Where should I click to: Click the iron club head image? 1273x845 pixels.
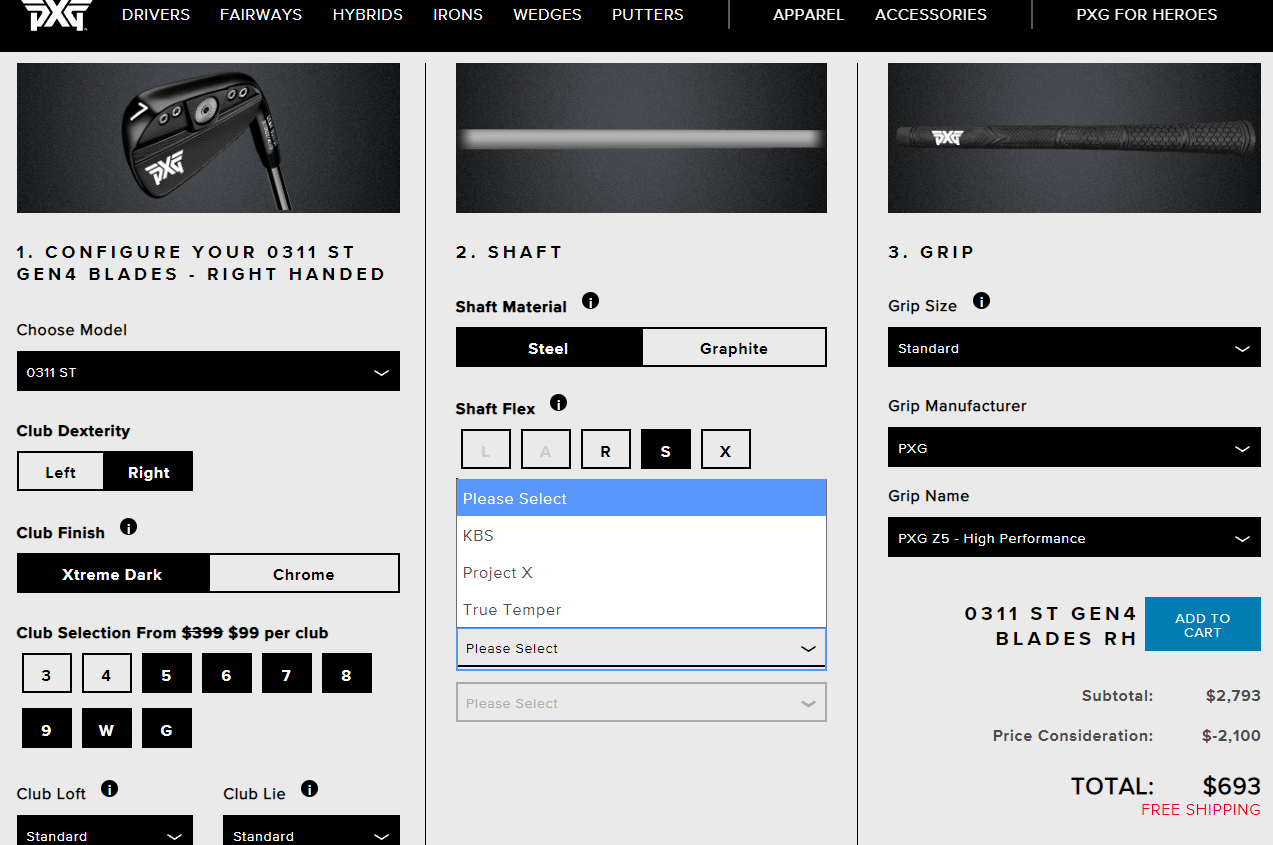[x=208, y=138]
